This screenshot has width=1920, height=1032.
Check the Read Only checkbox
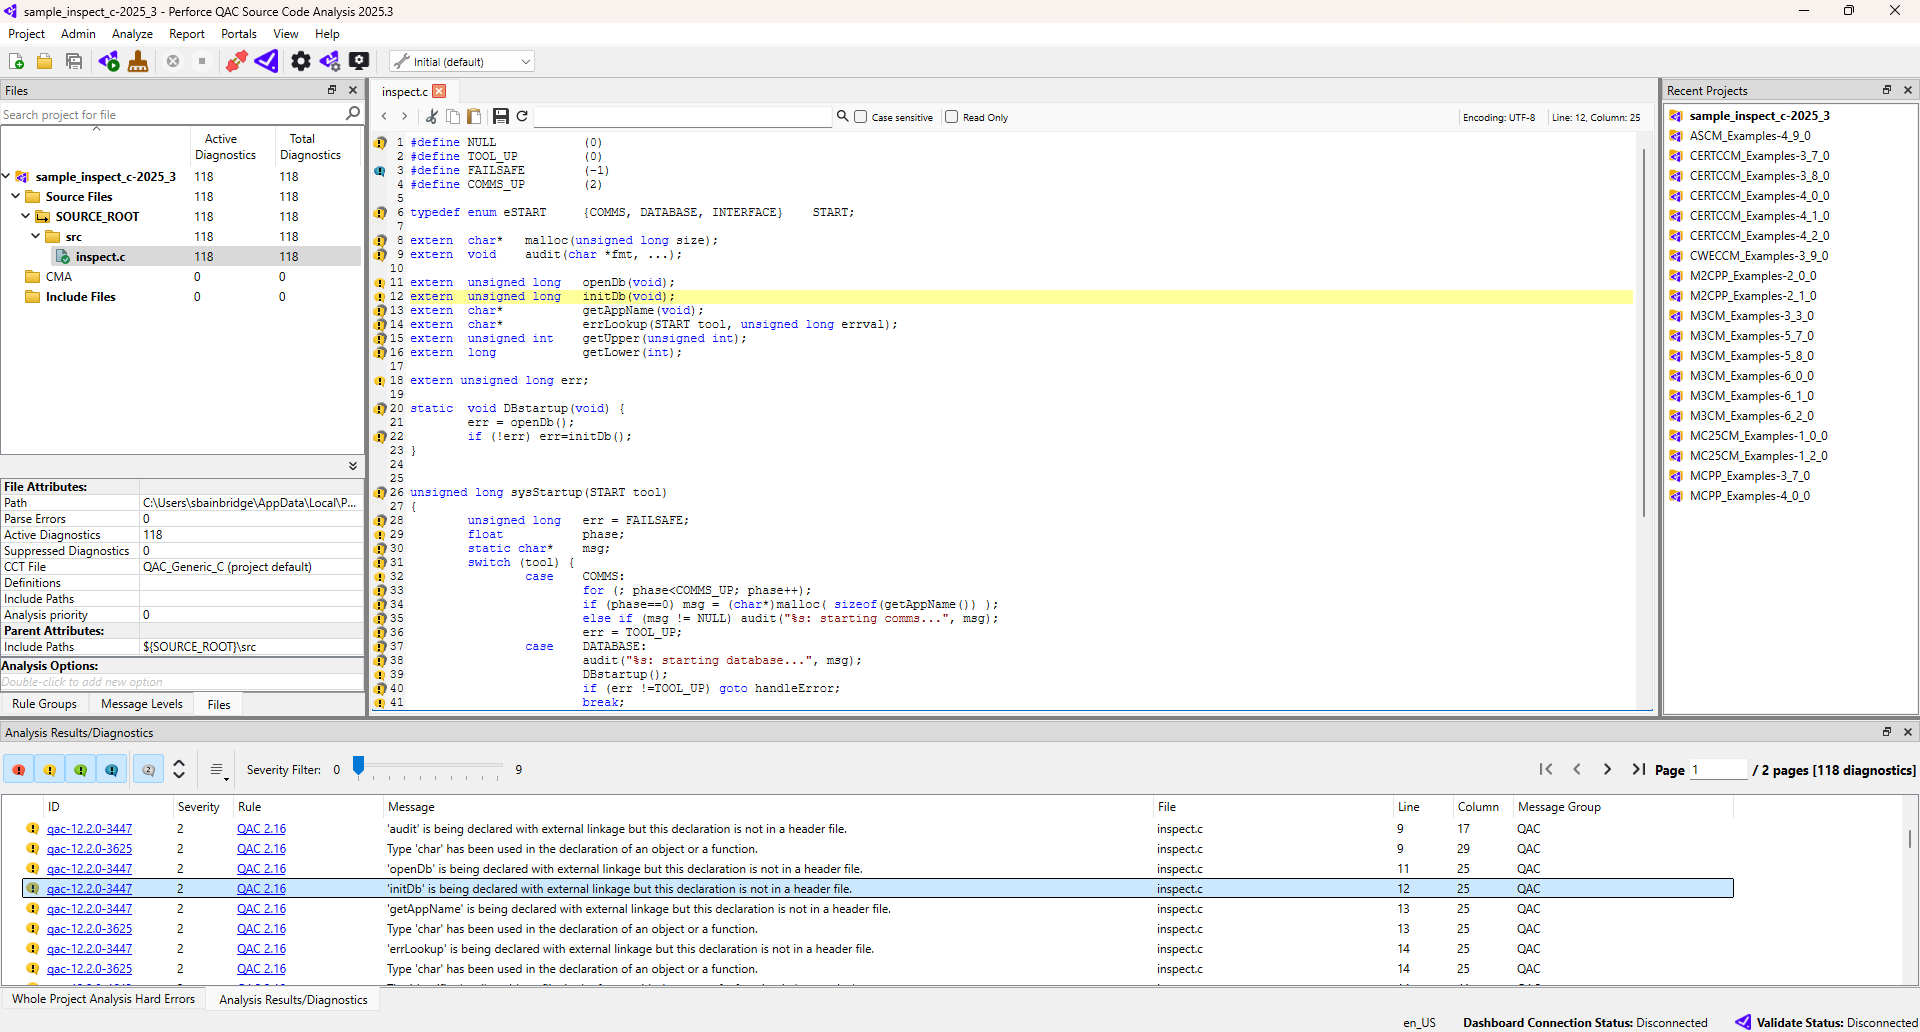[951, 117]
